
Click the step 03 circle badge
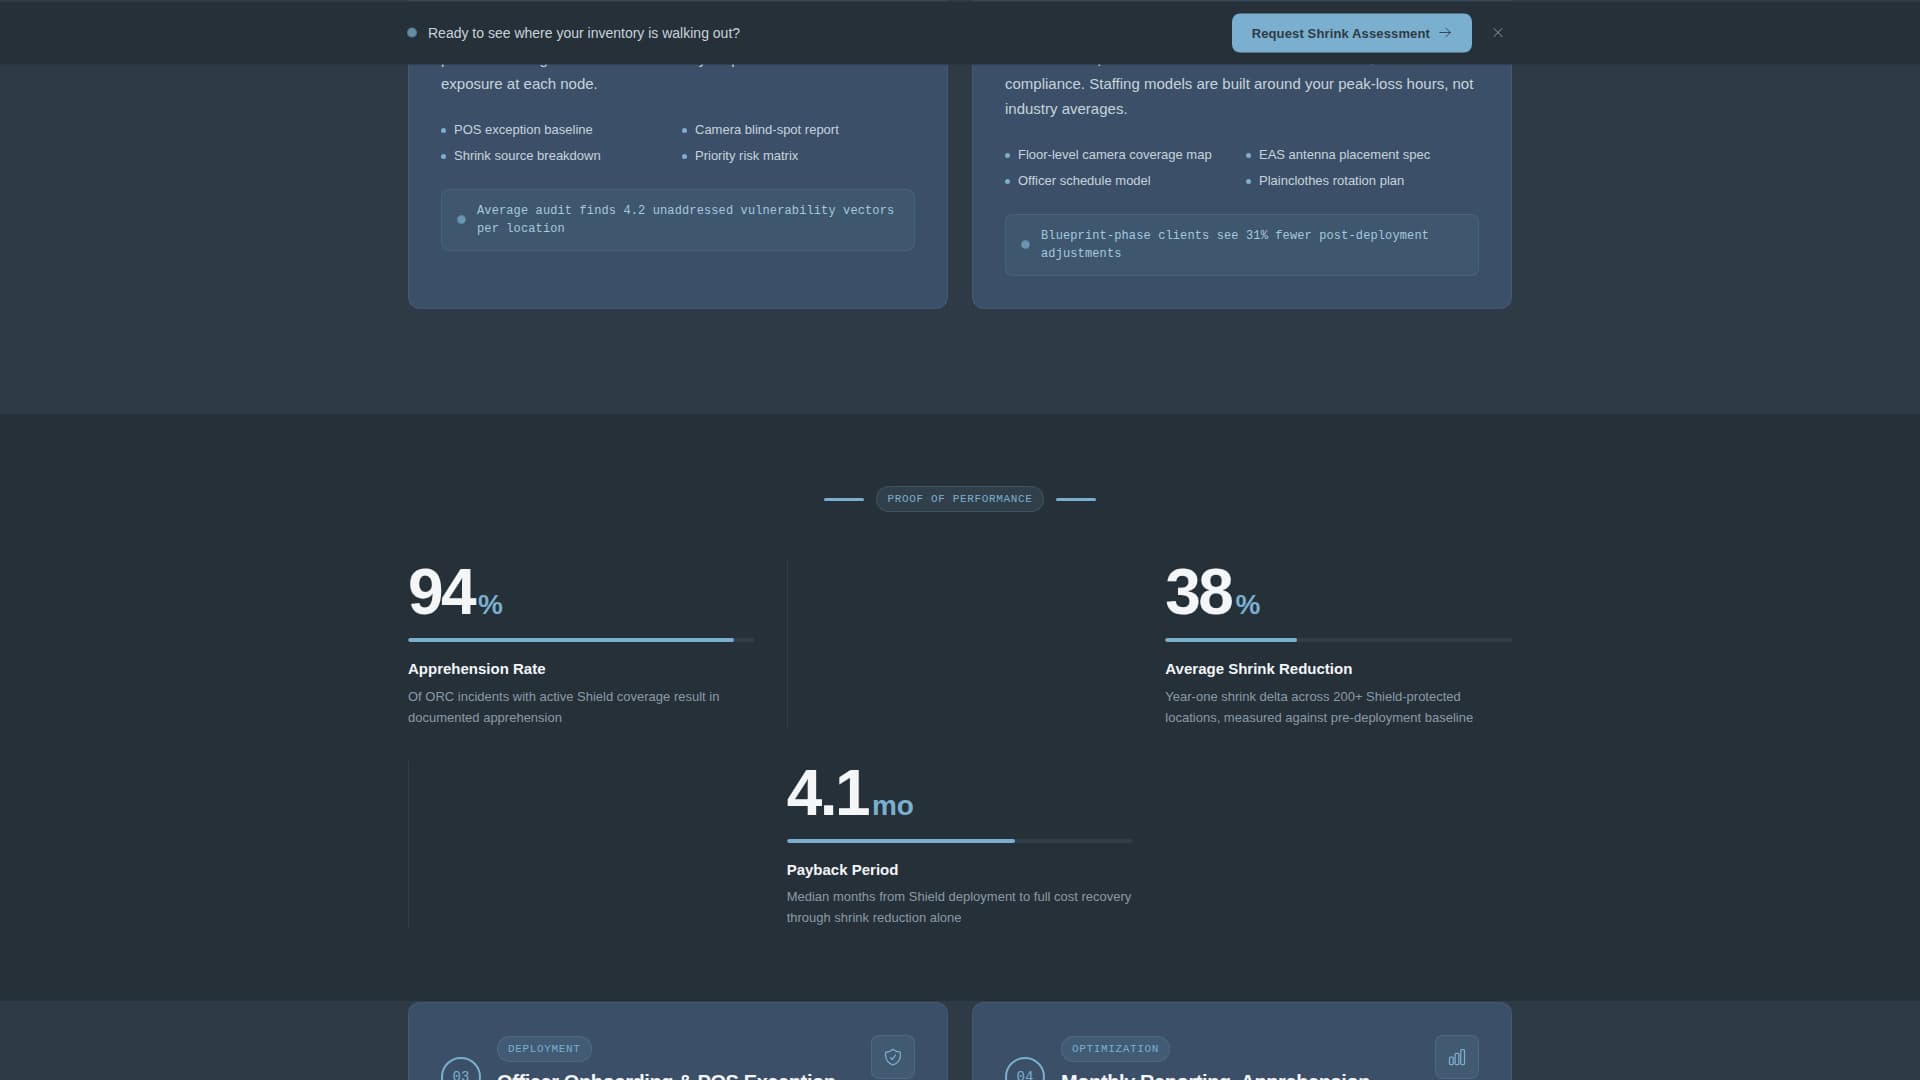(x=461, y=1072)
